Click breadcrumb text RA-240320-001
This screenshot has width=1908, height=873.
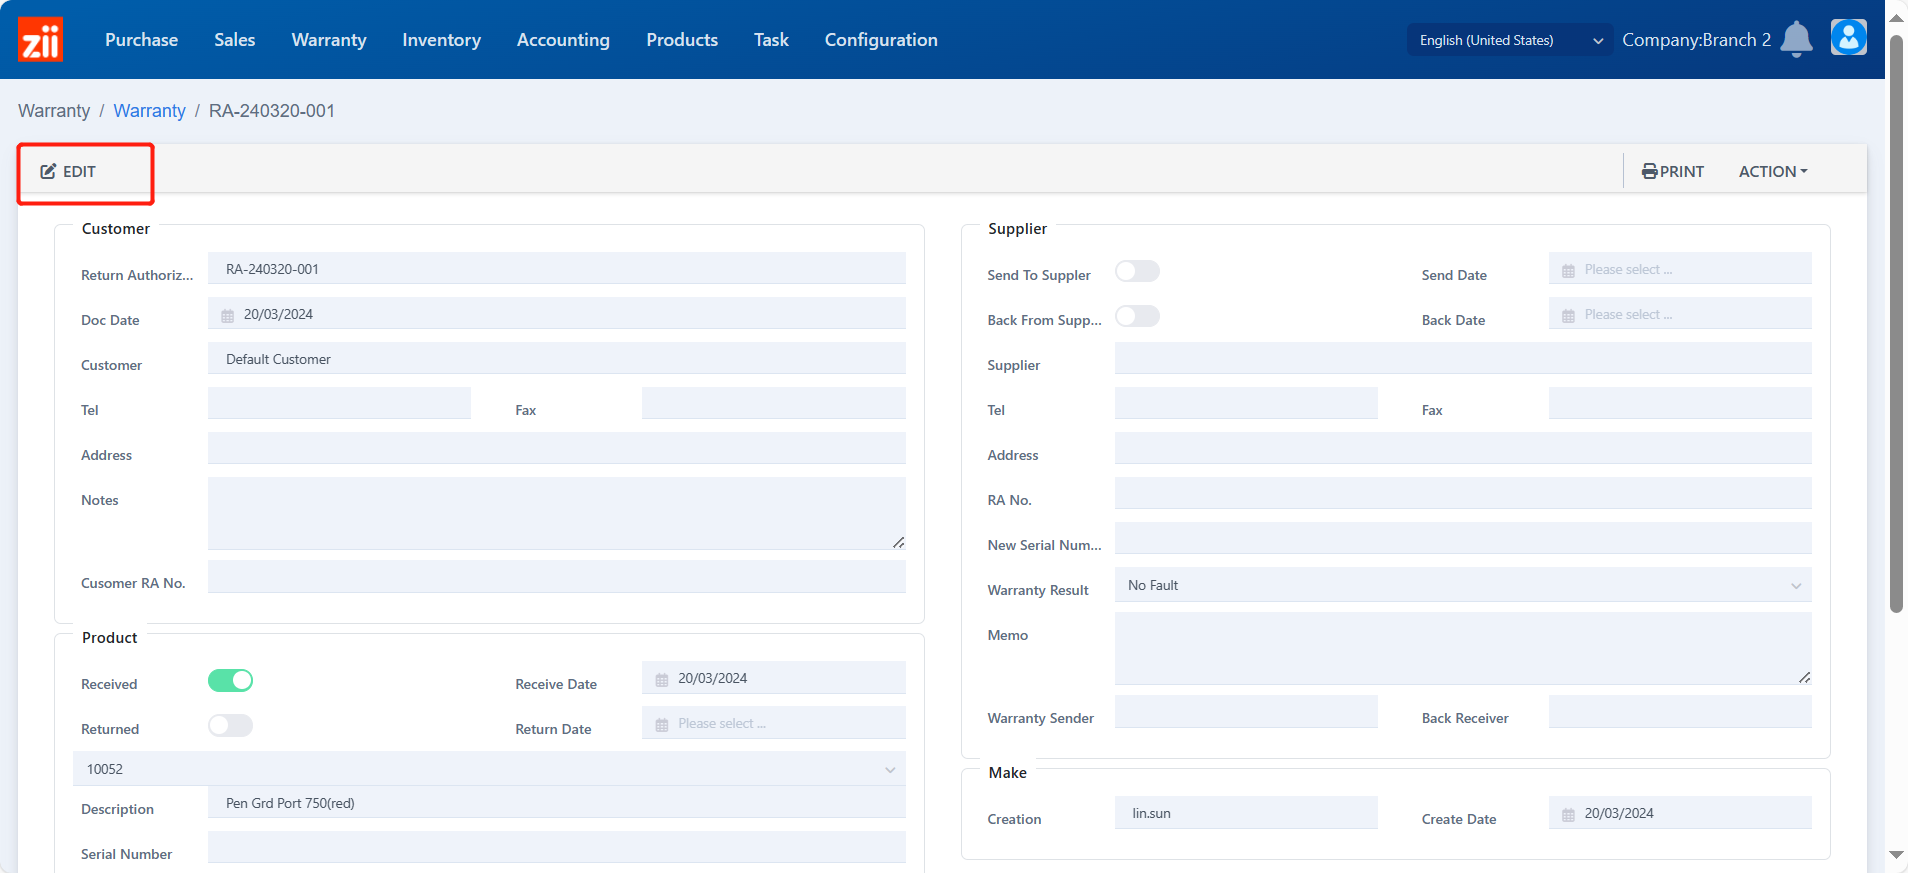coord(272,111)
